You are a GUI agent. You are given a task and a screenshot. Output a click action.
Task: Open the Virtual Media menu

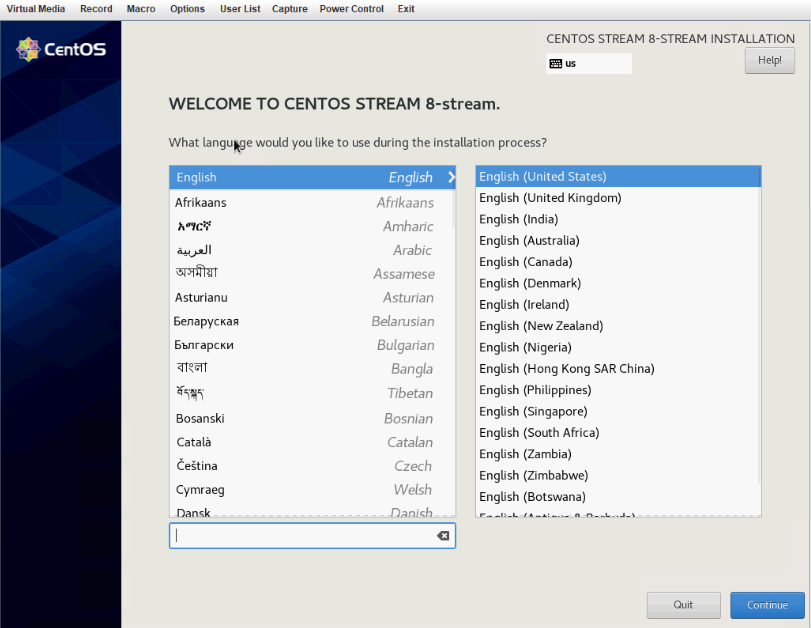[36, 9]
